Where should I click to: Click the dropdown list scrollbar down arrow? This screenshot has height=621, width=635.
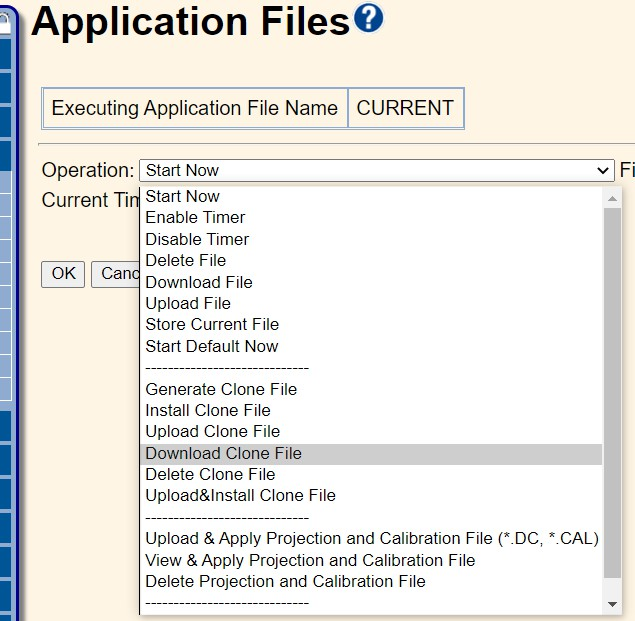(x=612, y=604)
